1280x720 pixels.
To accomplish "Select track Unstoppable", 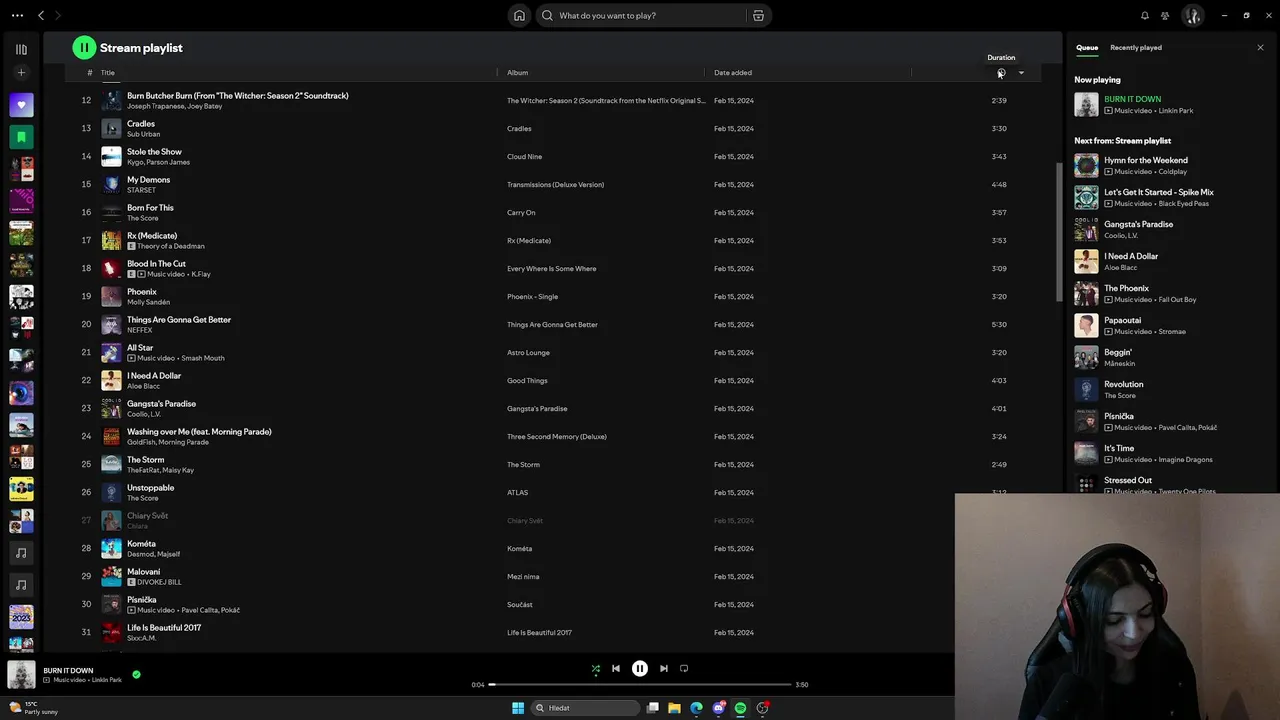I will point(150,488).
